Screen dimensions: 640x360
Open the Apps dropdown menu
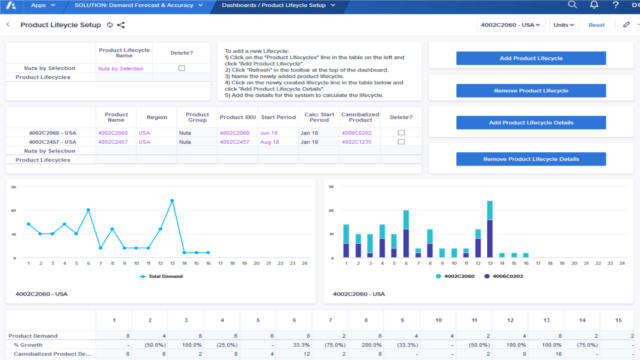43,5
